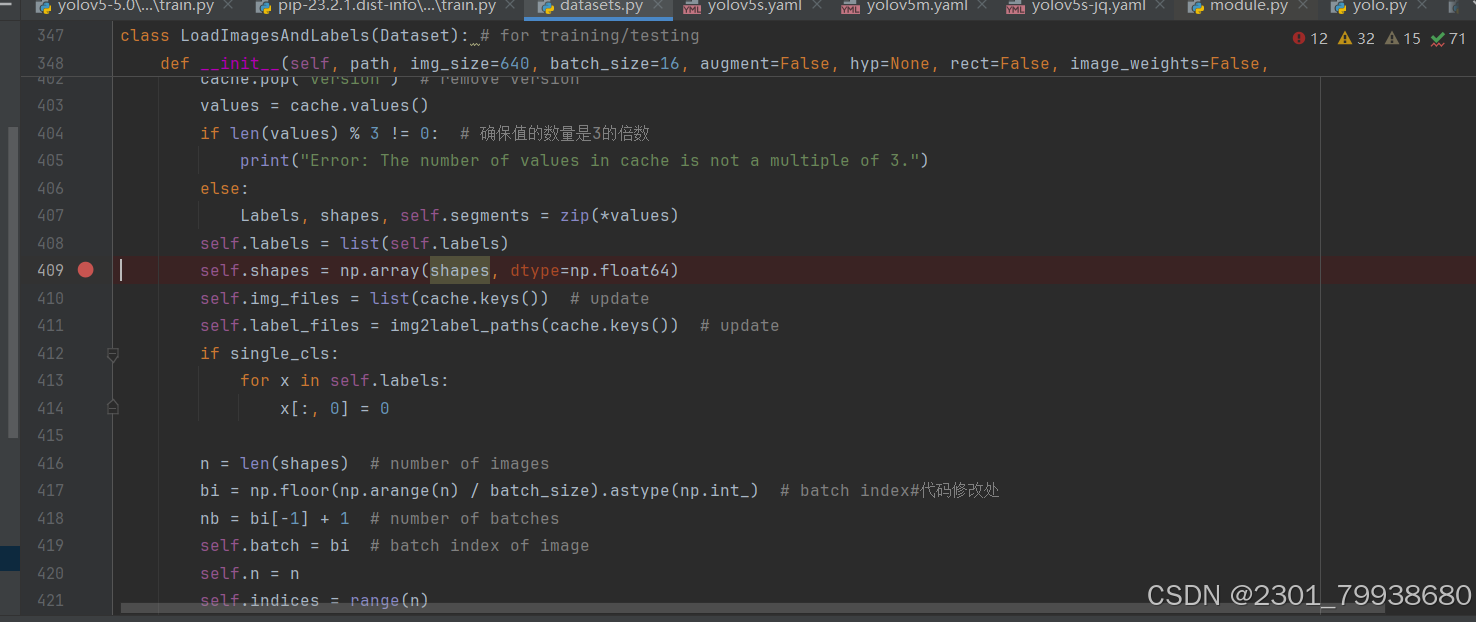1476x622 pixels.
Task: Switch to the yolov5-5.0 train.py tab
Action: pos(135,7)
